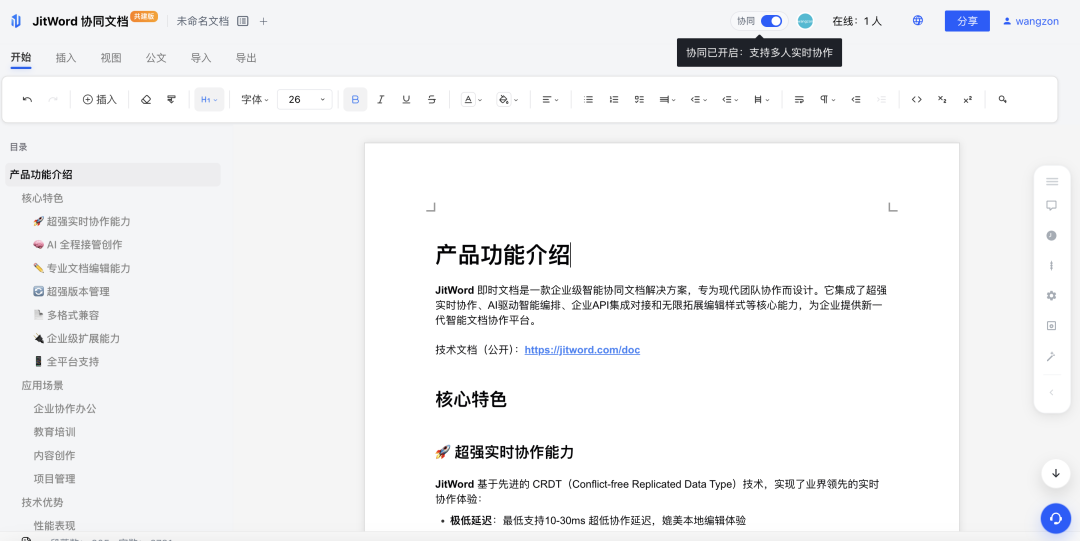Toggle strikethrough formatting

tap(432, 99)
